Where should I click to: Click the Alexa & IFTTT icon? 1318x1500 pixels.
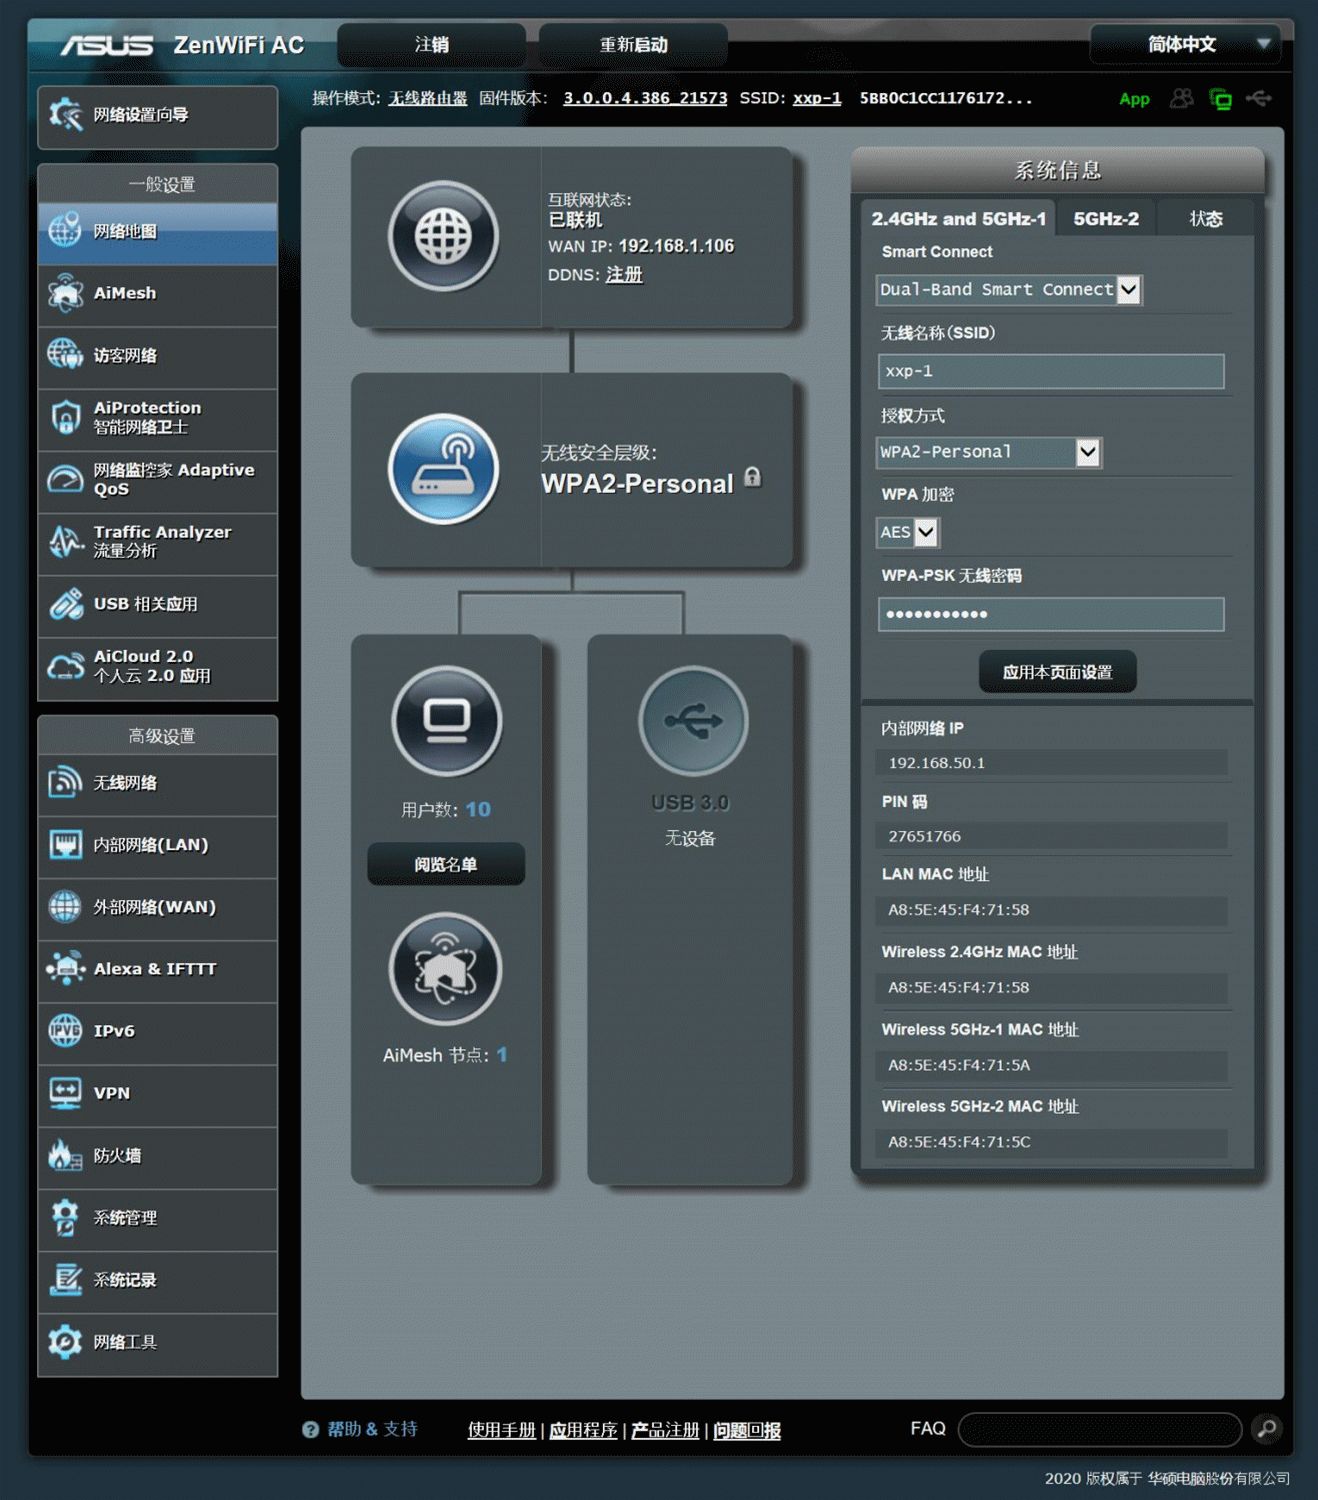point(65,969)
